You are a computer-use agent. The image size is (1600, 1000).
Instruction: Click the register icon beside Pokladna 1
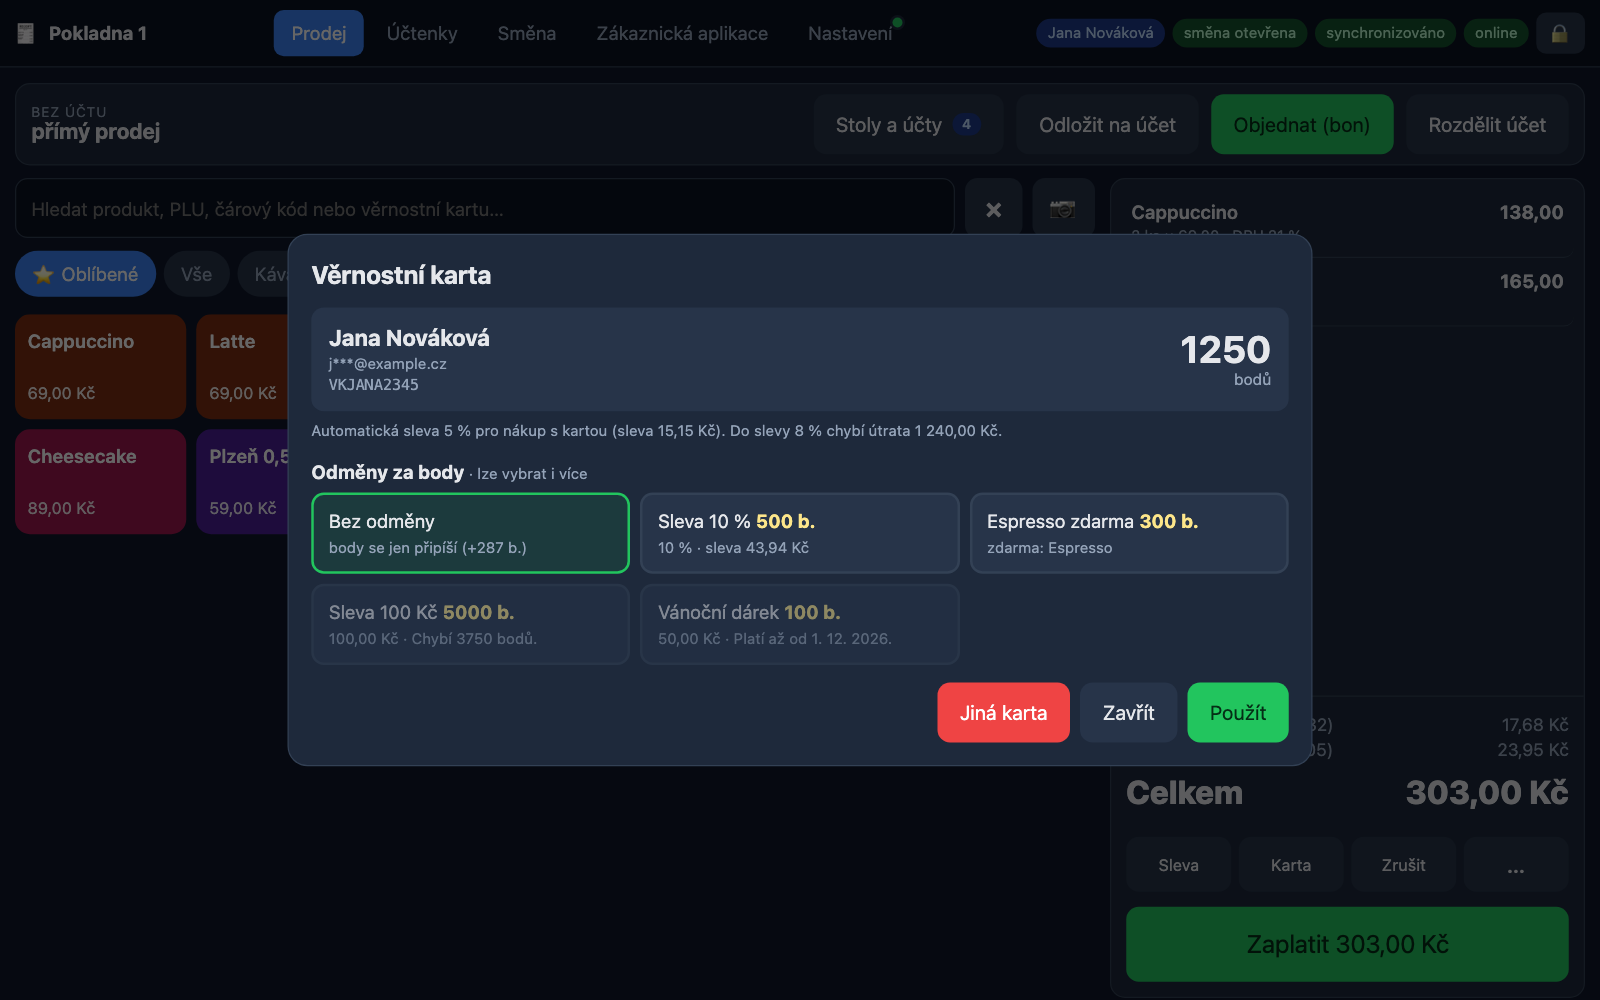[x=26, y=33]
